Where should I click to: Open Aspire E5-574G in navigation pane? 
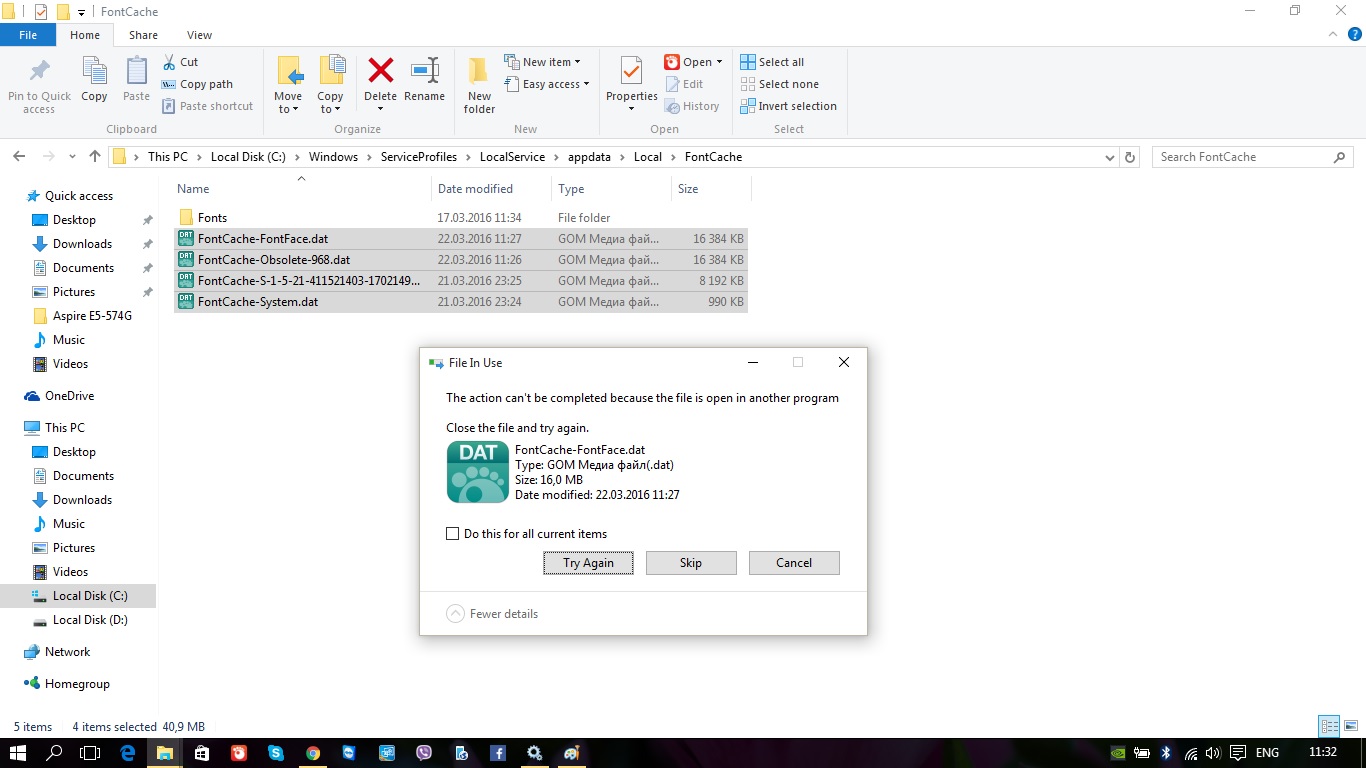(92, 316)
